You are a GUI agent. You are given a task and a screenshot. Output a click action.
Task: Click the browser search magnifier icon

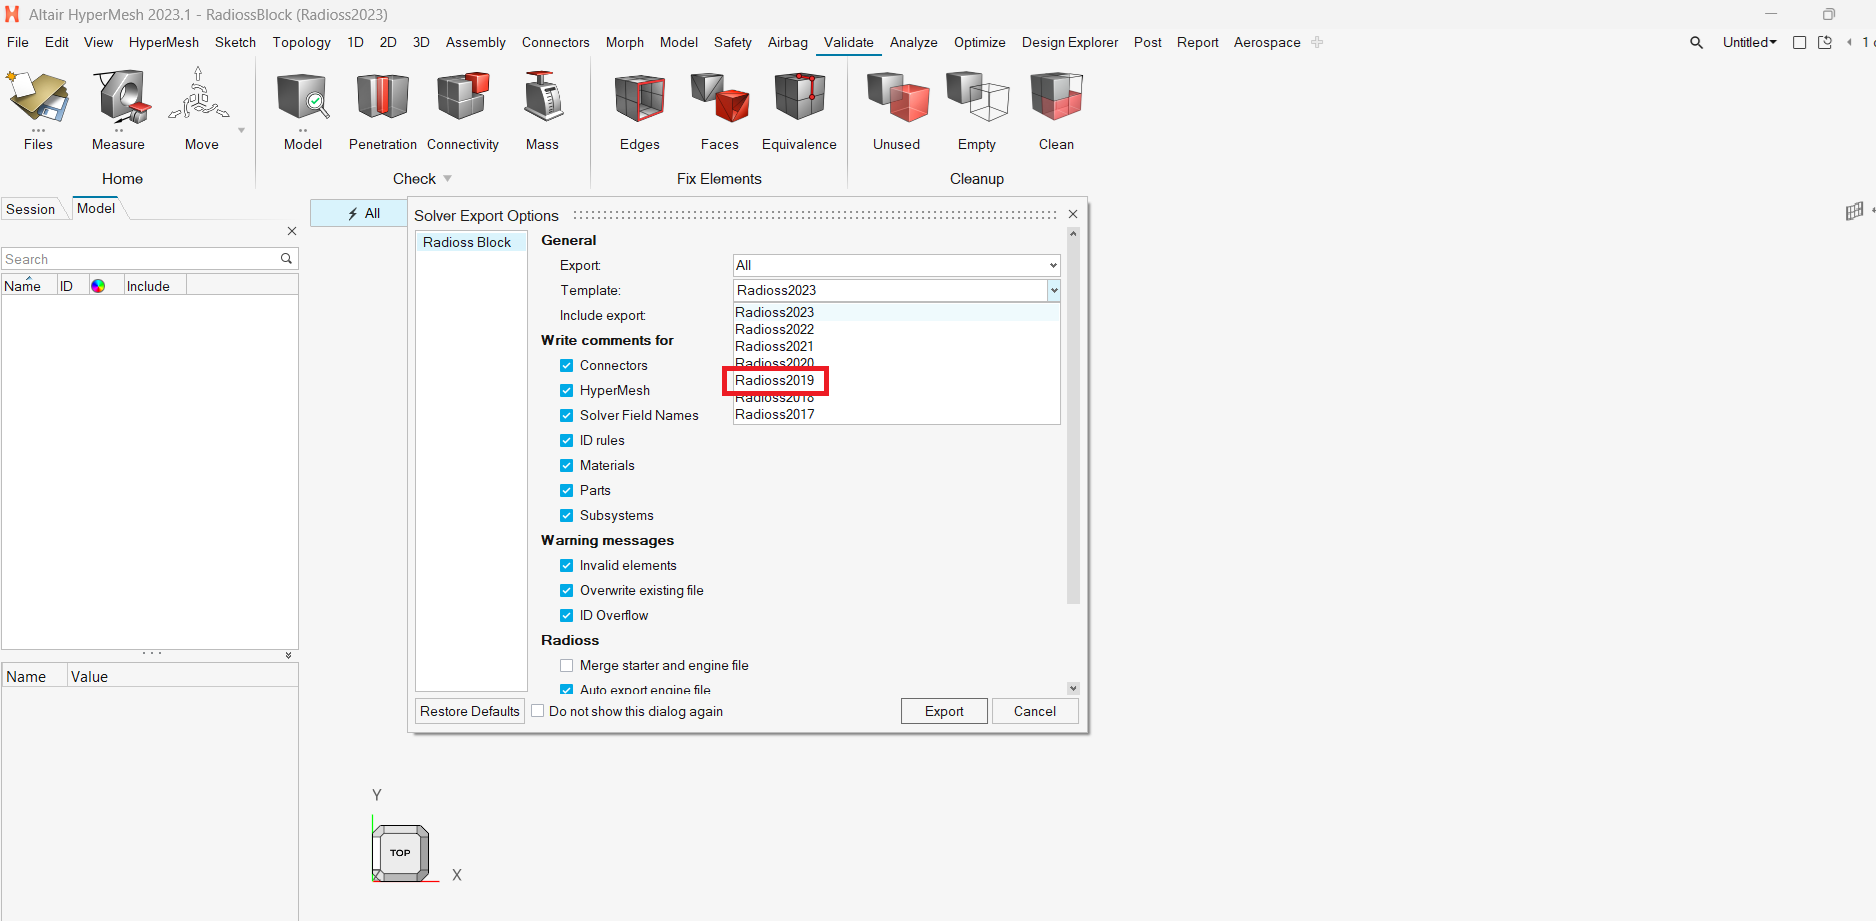(287, 259)
